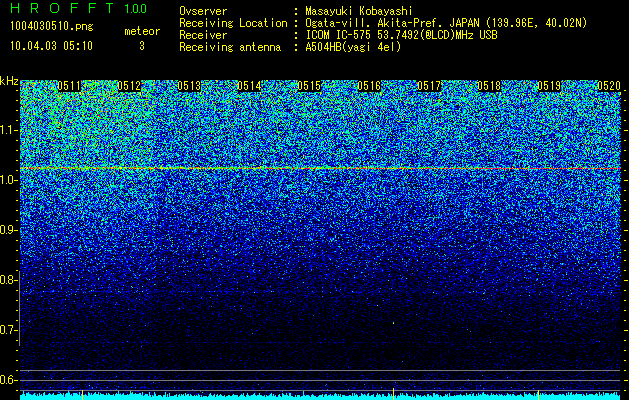Click the meteor count value 3

tap(142, 46)
